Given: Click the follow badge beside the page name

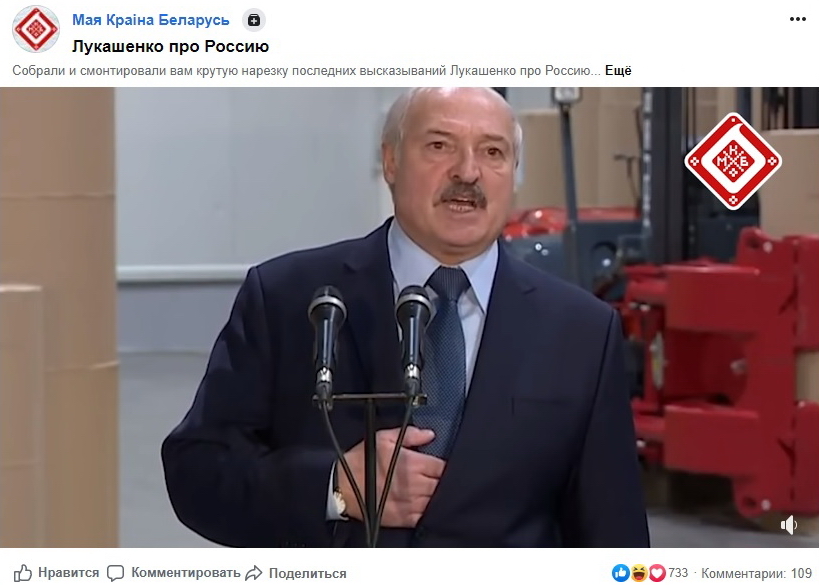Looking at the screenshot, I should [x=254, y=20].
